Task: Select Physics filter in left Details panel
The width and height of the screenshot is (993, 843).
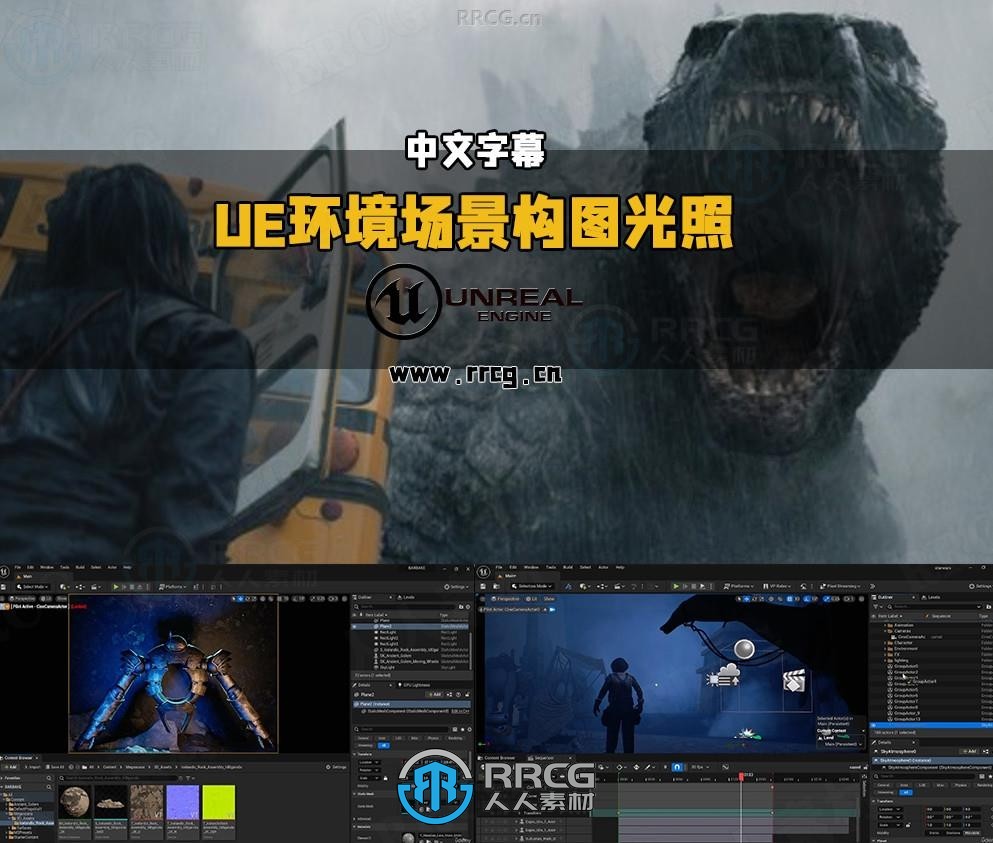Action: pos(433,738)
